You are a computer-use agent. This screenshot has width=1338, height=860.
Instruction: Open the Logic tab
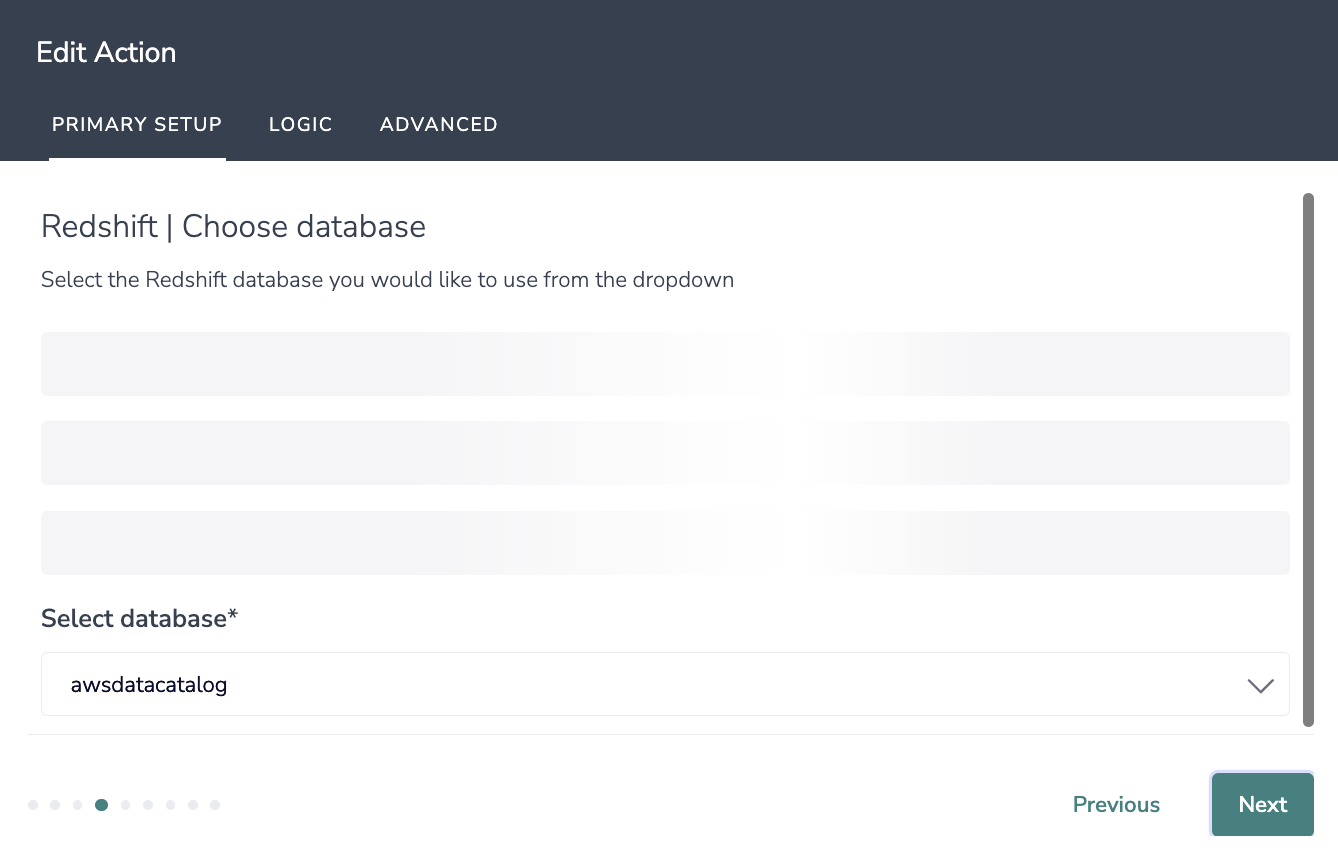click(x=300, y=125)
